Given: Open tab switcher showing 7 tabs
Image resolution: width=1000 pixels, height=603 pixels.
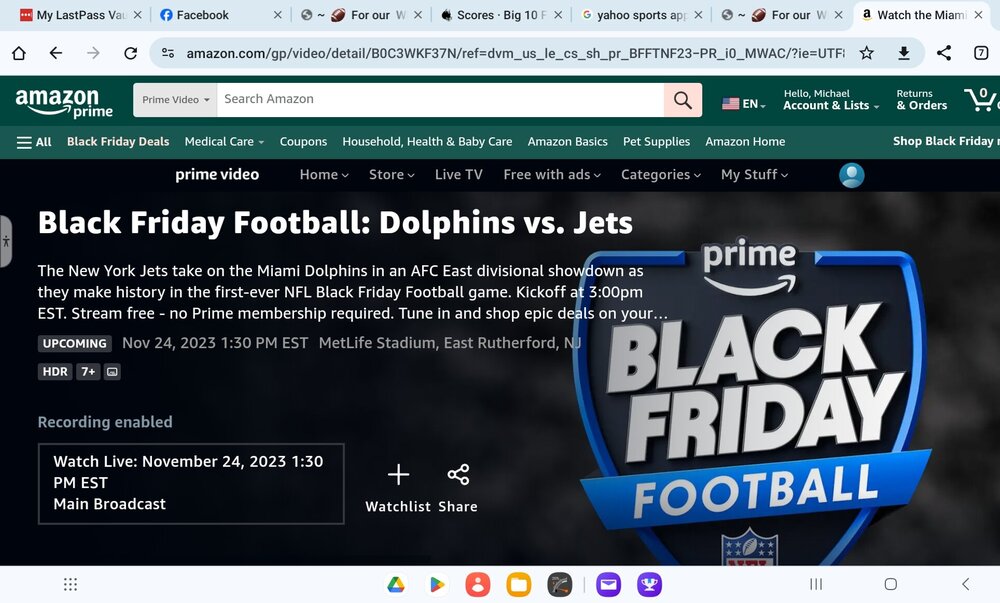Looking at the screenshot, I should click(982, 53).
